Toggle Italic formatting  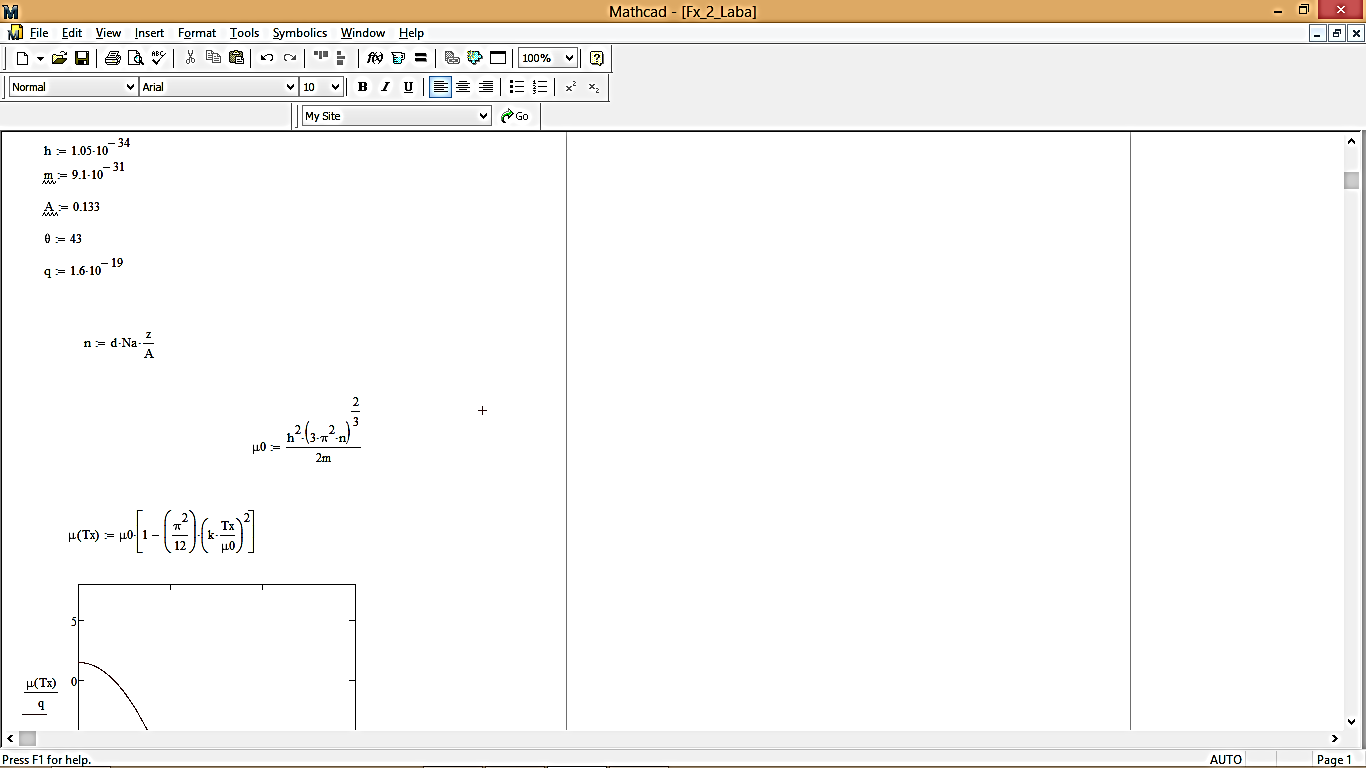(x=385, y=87)
